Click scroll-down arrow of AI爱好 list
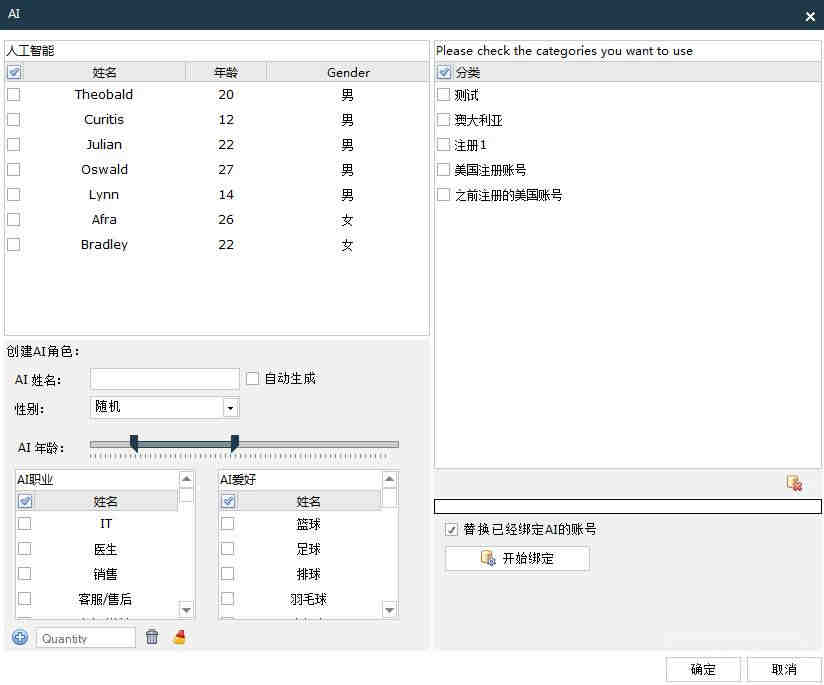Image resolution: width=824 pixels, height=685 pixels. (389, 610)
